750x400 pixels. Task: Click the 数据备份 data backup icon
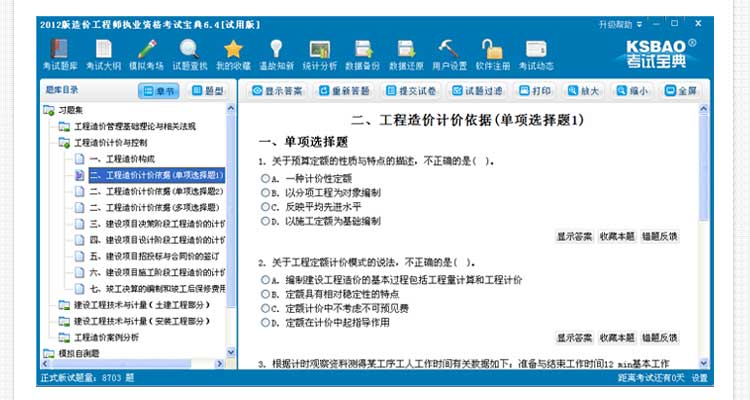[362, 54]
